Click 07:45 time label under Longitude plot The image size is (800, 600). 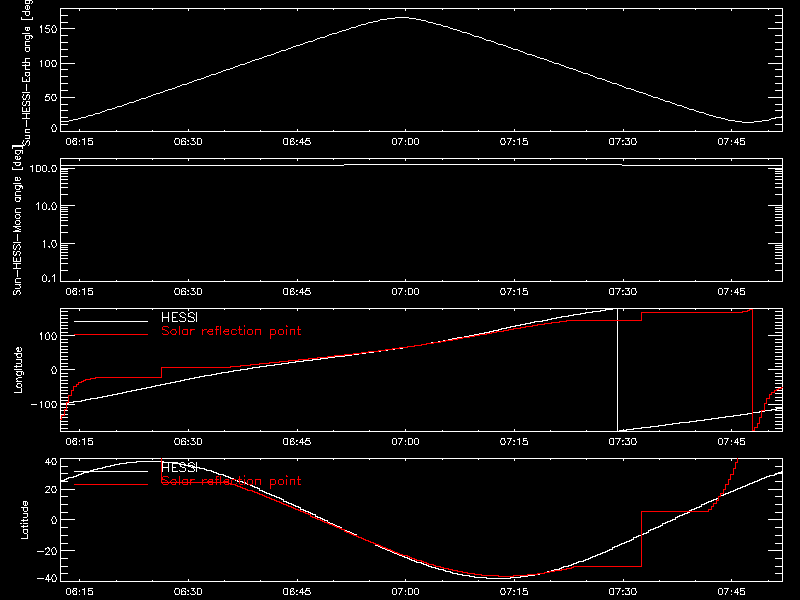[732, 442]
